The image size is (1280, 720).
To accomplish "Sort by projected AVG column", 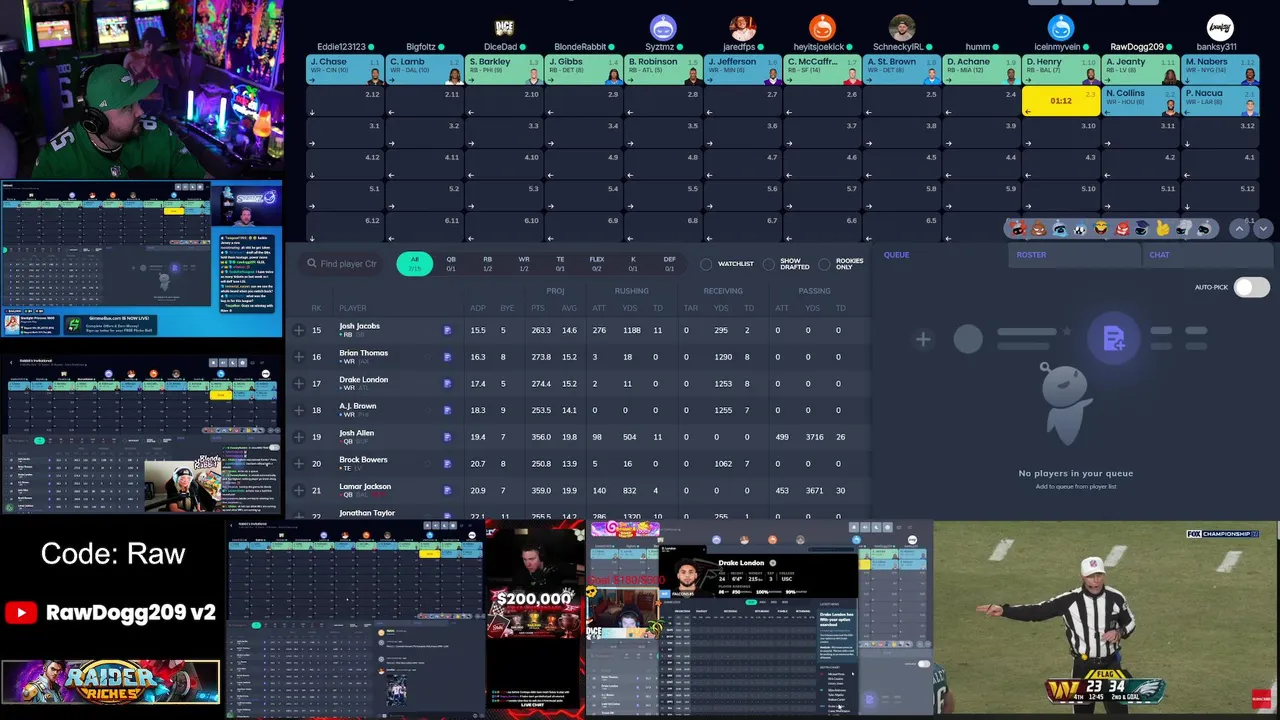I will coord(569,308).
